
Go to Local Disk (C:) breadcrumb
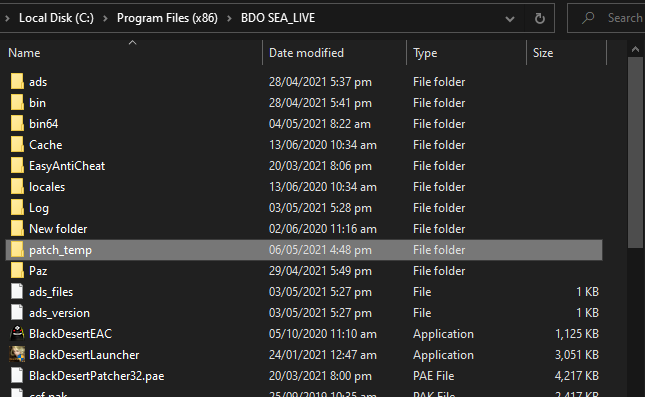[x=56, y=18]
